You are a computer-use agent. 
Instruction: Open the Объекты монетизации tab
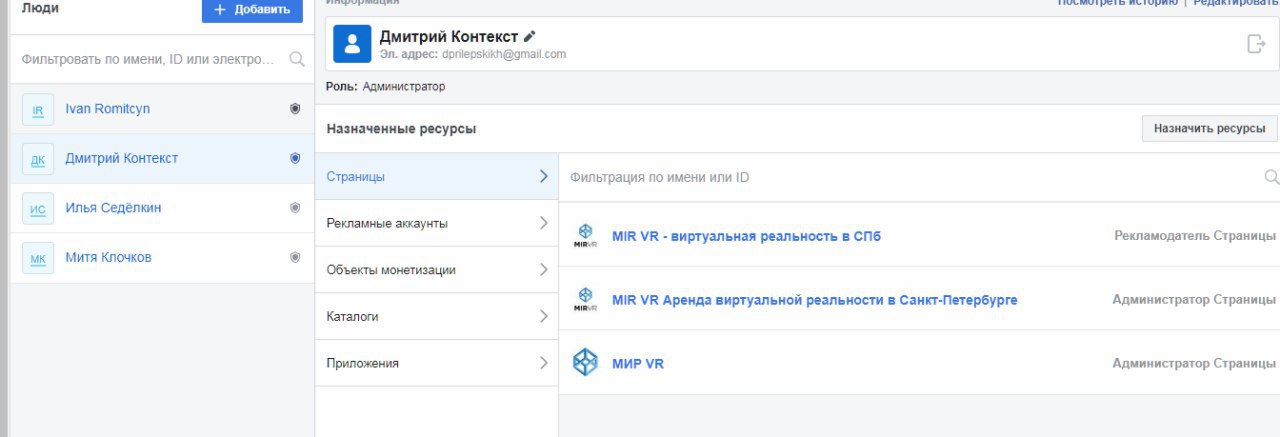pos(436,270)
